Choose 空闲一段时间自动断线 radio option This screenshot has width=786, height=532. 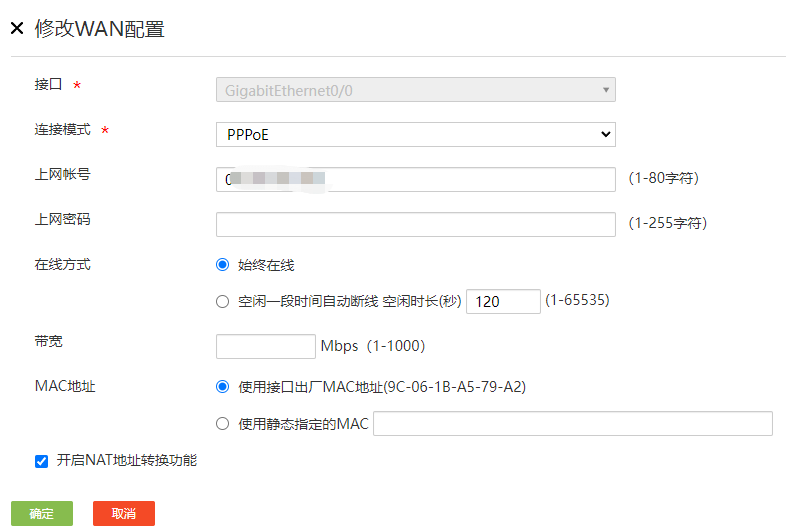coord(223,301)
